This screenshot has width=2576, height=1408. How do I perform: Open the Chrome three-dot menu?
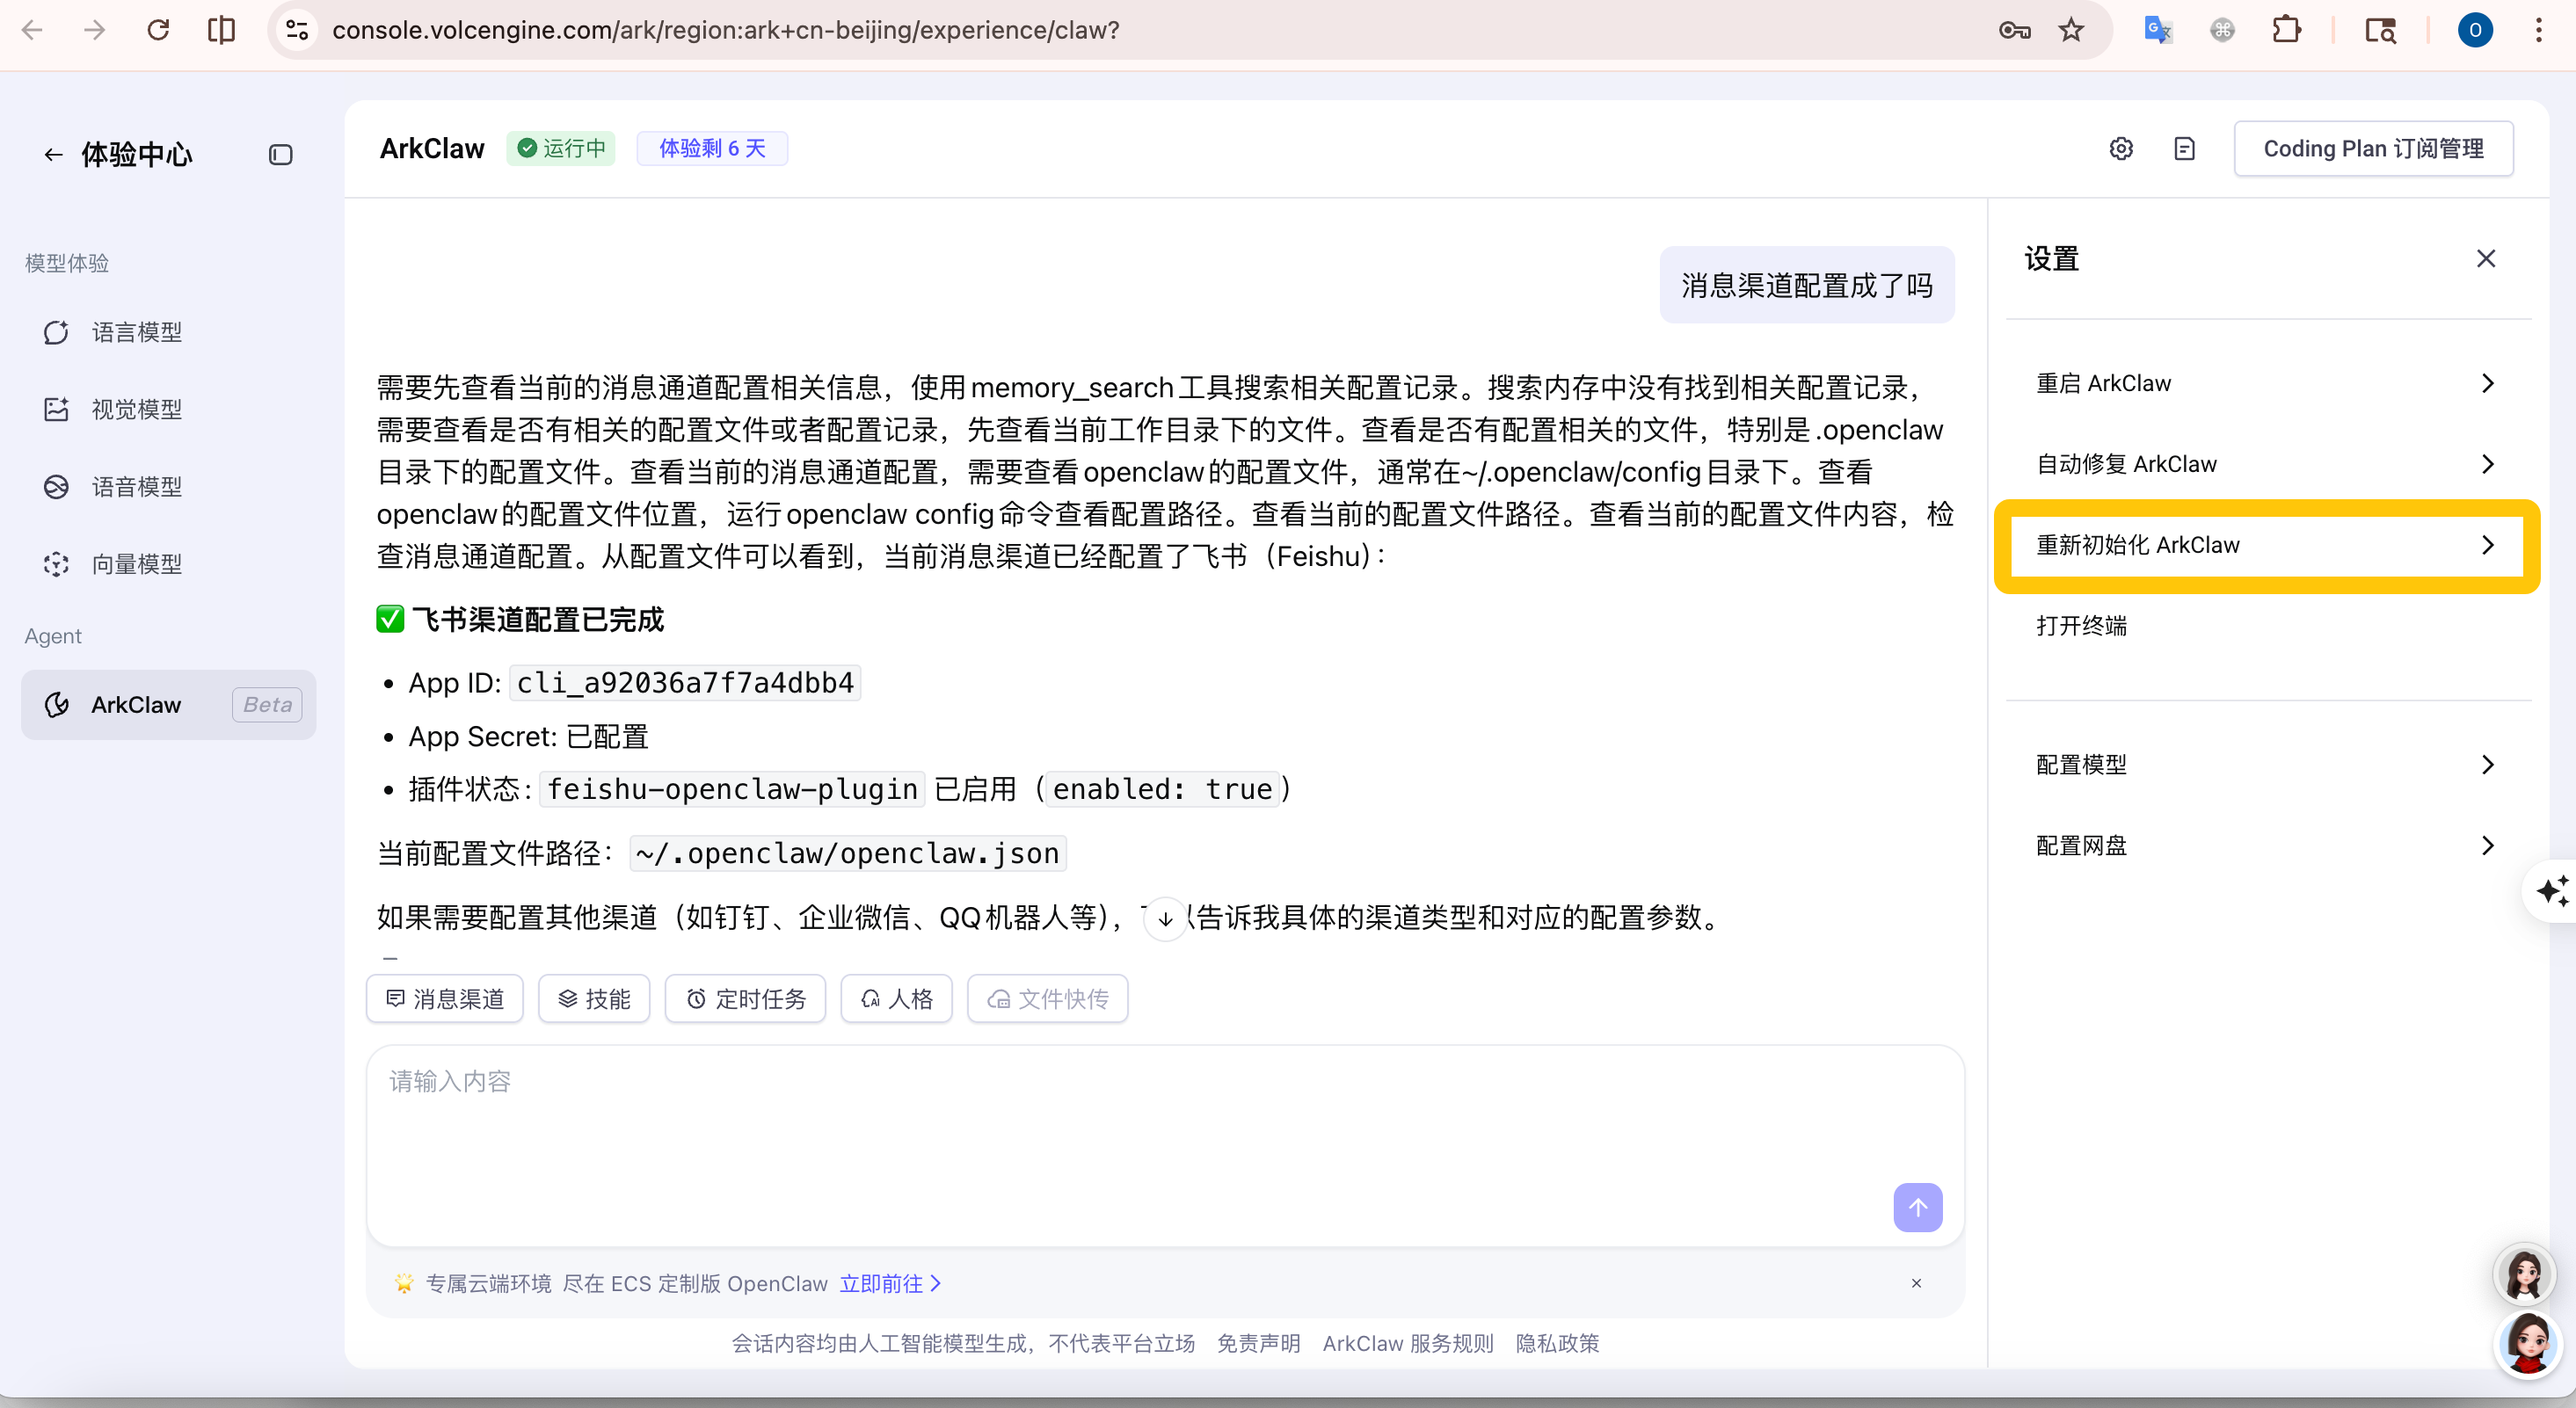click(x=2539, y=30)
